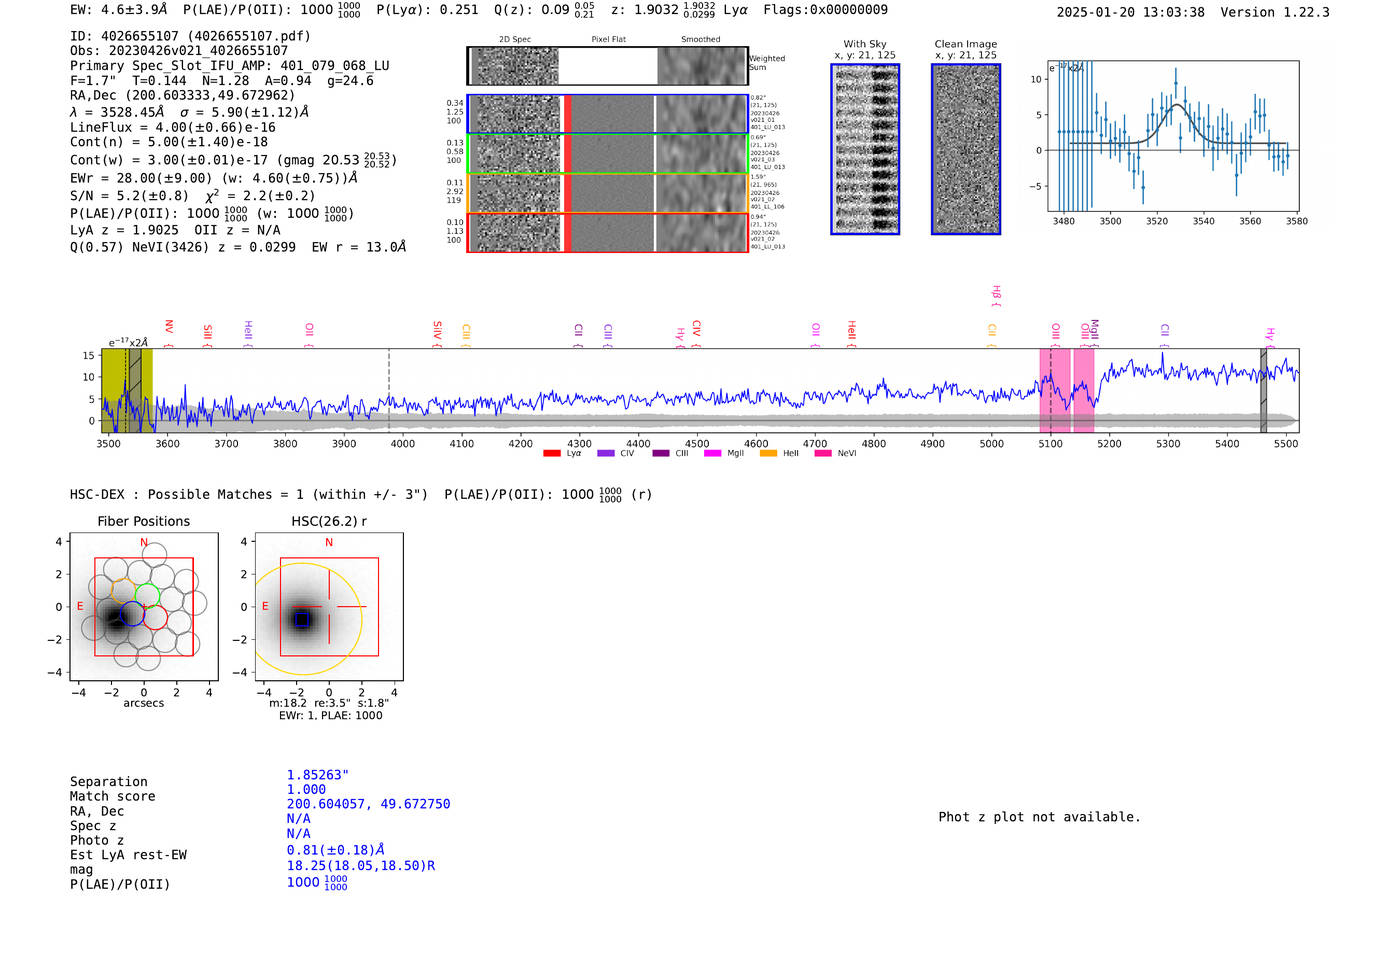
Task: Click the NV line marker above spectrum
Action: coord(169,332)
